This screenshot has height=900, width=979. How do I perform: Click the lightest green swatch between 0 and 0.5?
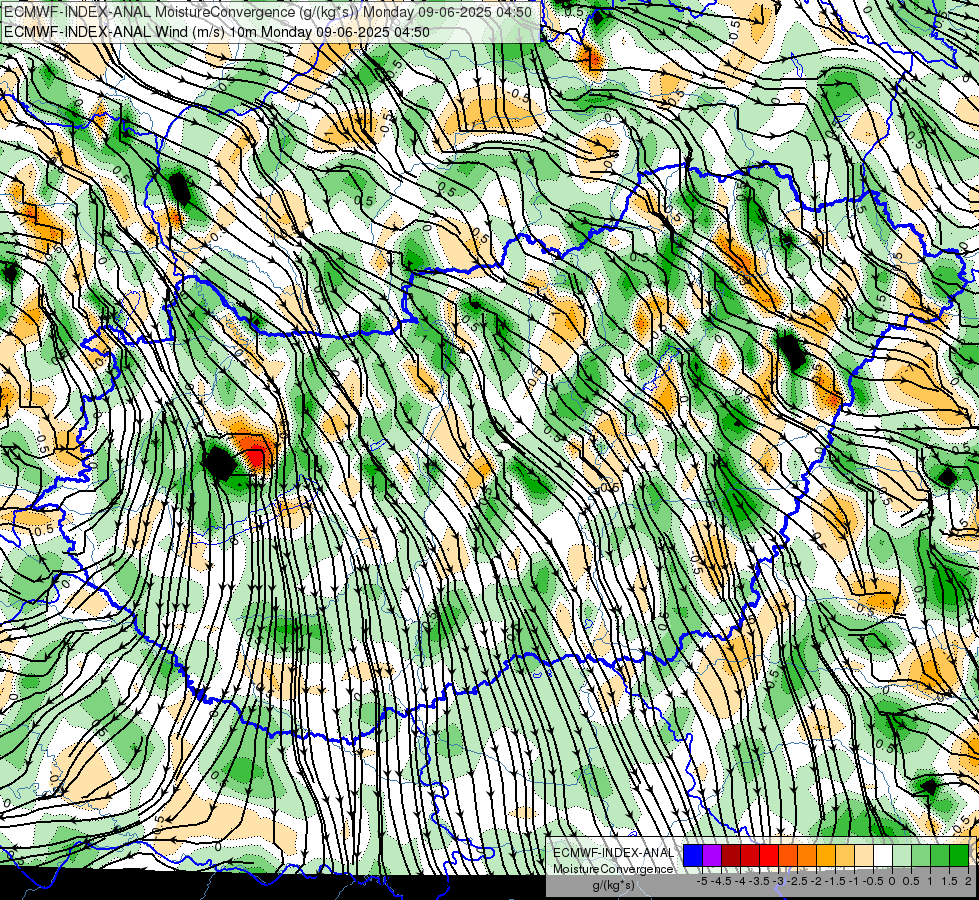click(x=902, y=856)
